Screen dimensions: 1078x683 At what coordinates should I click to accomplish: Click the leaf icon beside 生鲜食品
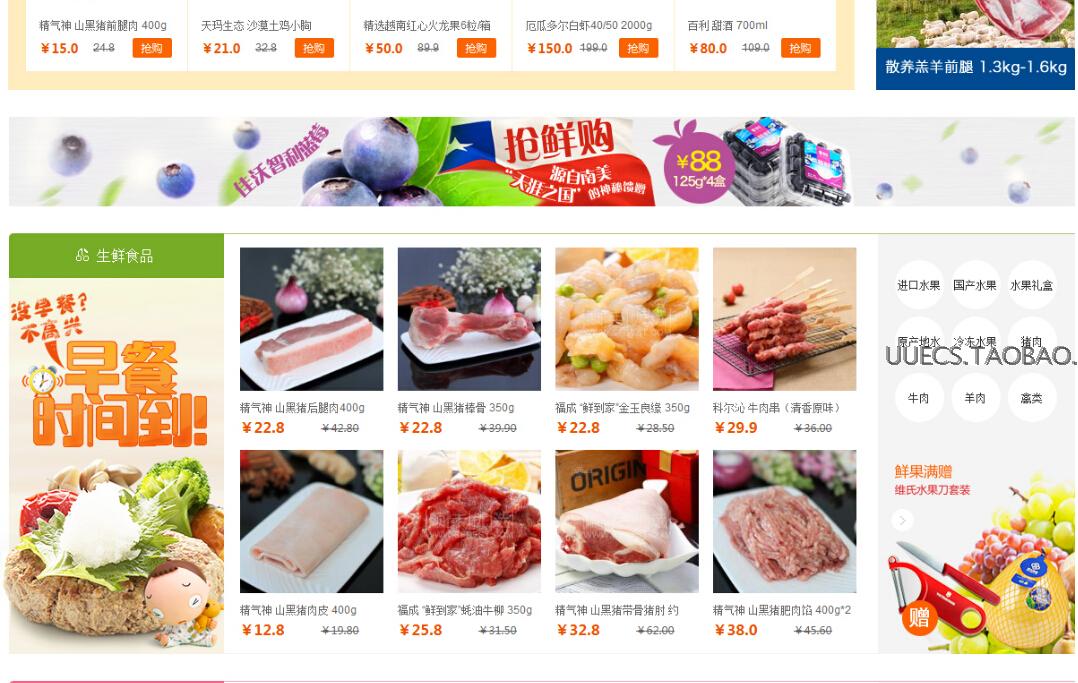[82, 255]
